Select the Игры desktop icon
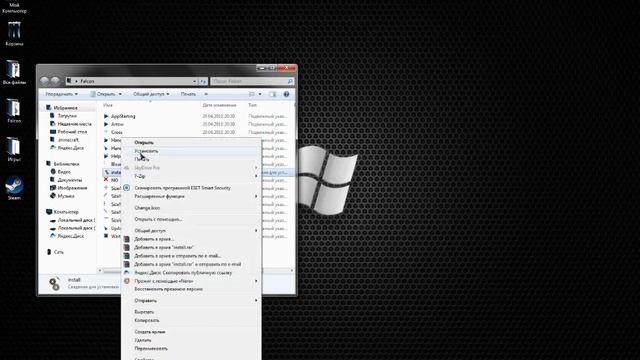The width and height of the screenshot is (640, 360). 14,149
